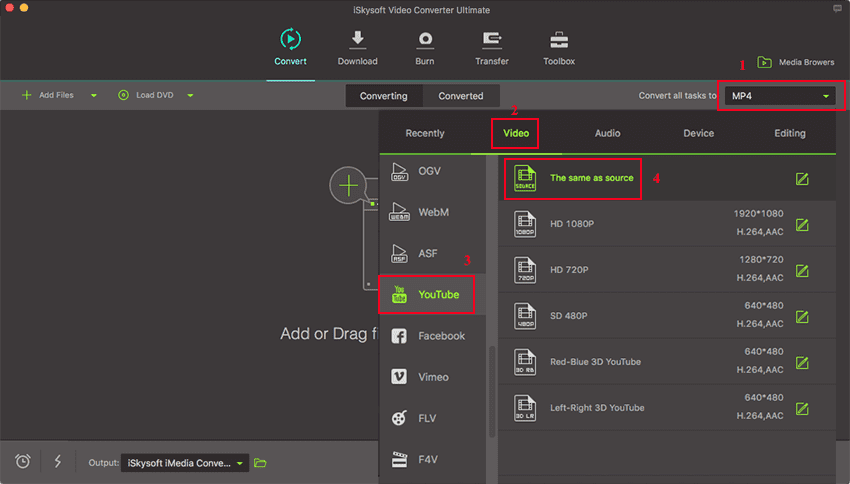
Task: Open the scheduler alarm clock icon
Action: tap(23, 461)
